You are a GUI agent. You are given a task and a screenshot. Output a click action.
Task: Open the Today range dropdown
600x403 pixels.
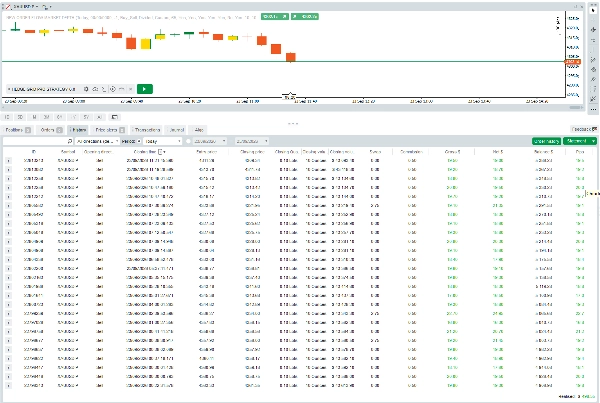pyautogui.click(x=162, y=141)
